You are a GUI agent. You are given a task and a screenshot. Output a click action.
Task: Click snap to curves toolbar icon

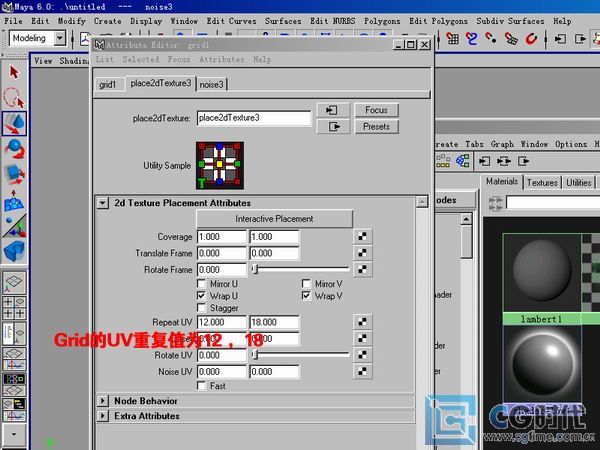[x=471, y=39]
